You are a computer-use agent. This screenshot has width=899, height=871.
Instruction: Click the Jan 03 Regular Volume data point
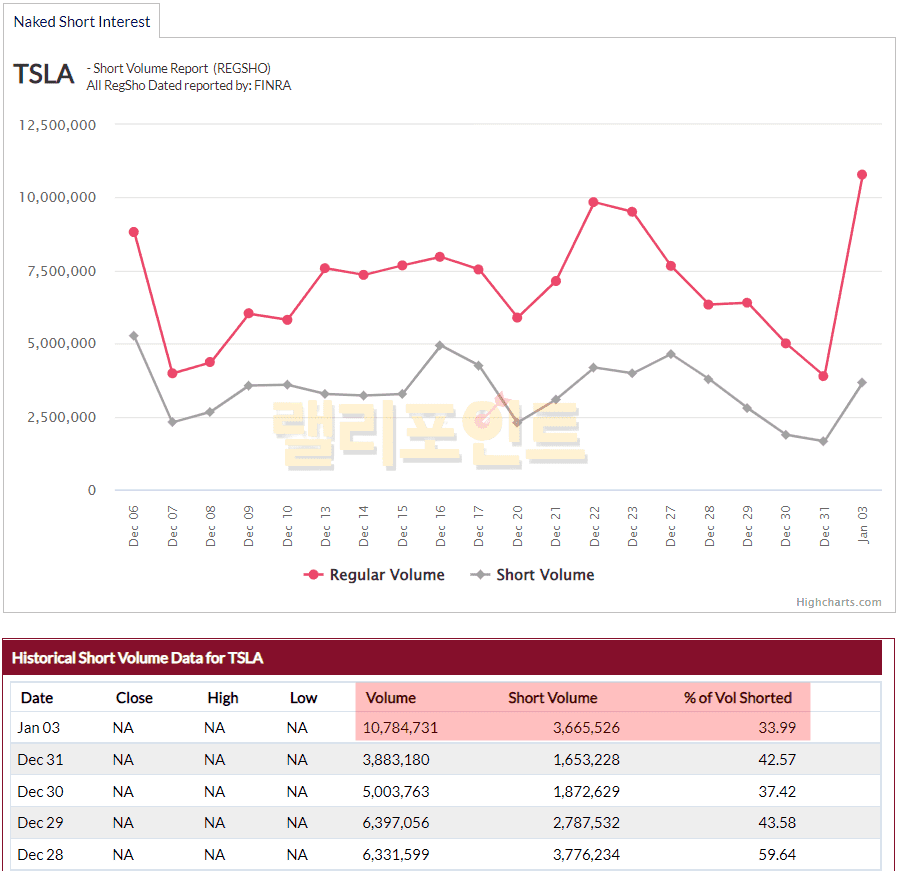pyautogui.click(x=862, y=175)
